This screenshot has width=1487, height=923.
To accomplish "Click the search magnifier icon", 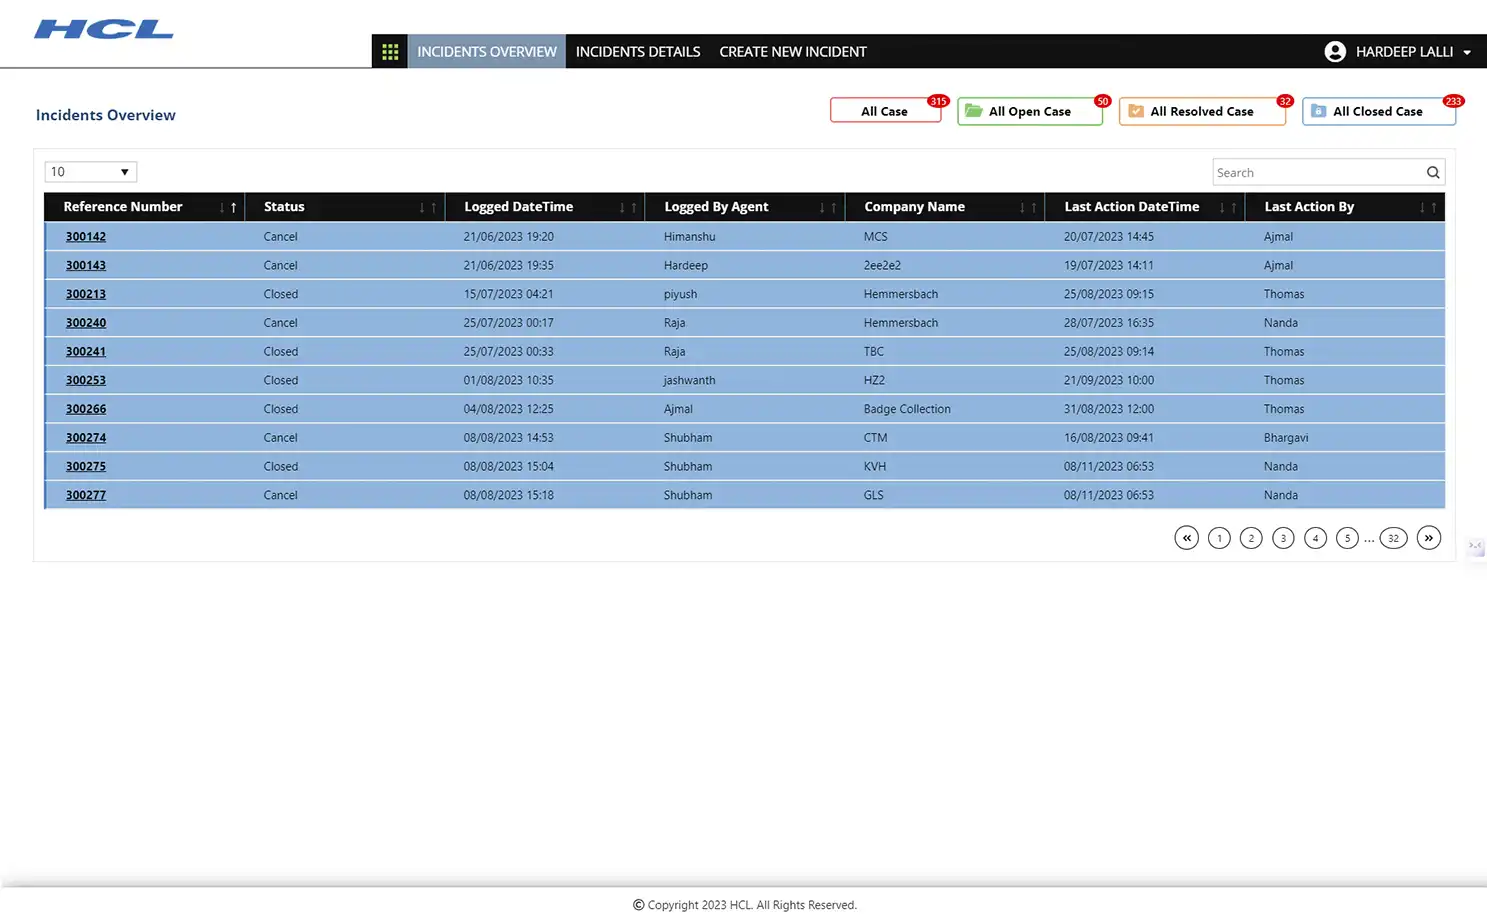I will pyautogui.click(x=1433, y=171).
